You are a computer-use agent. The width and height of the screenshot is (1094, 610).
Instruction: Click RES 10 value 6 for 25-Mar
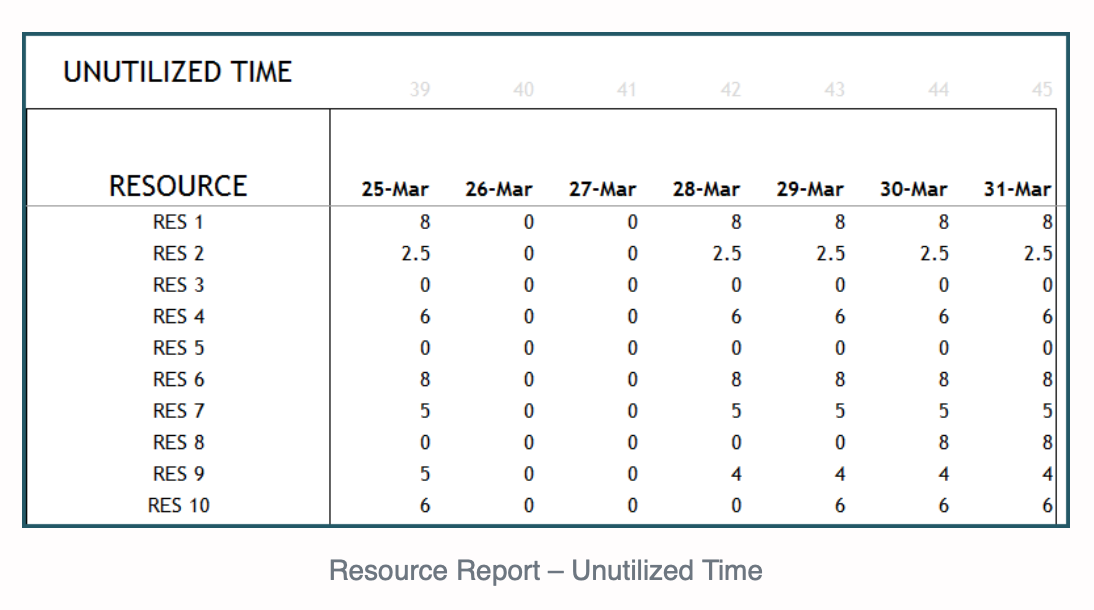click(x=425, y=505)
